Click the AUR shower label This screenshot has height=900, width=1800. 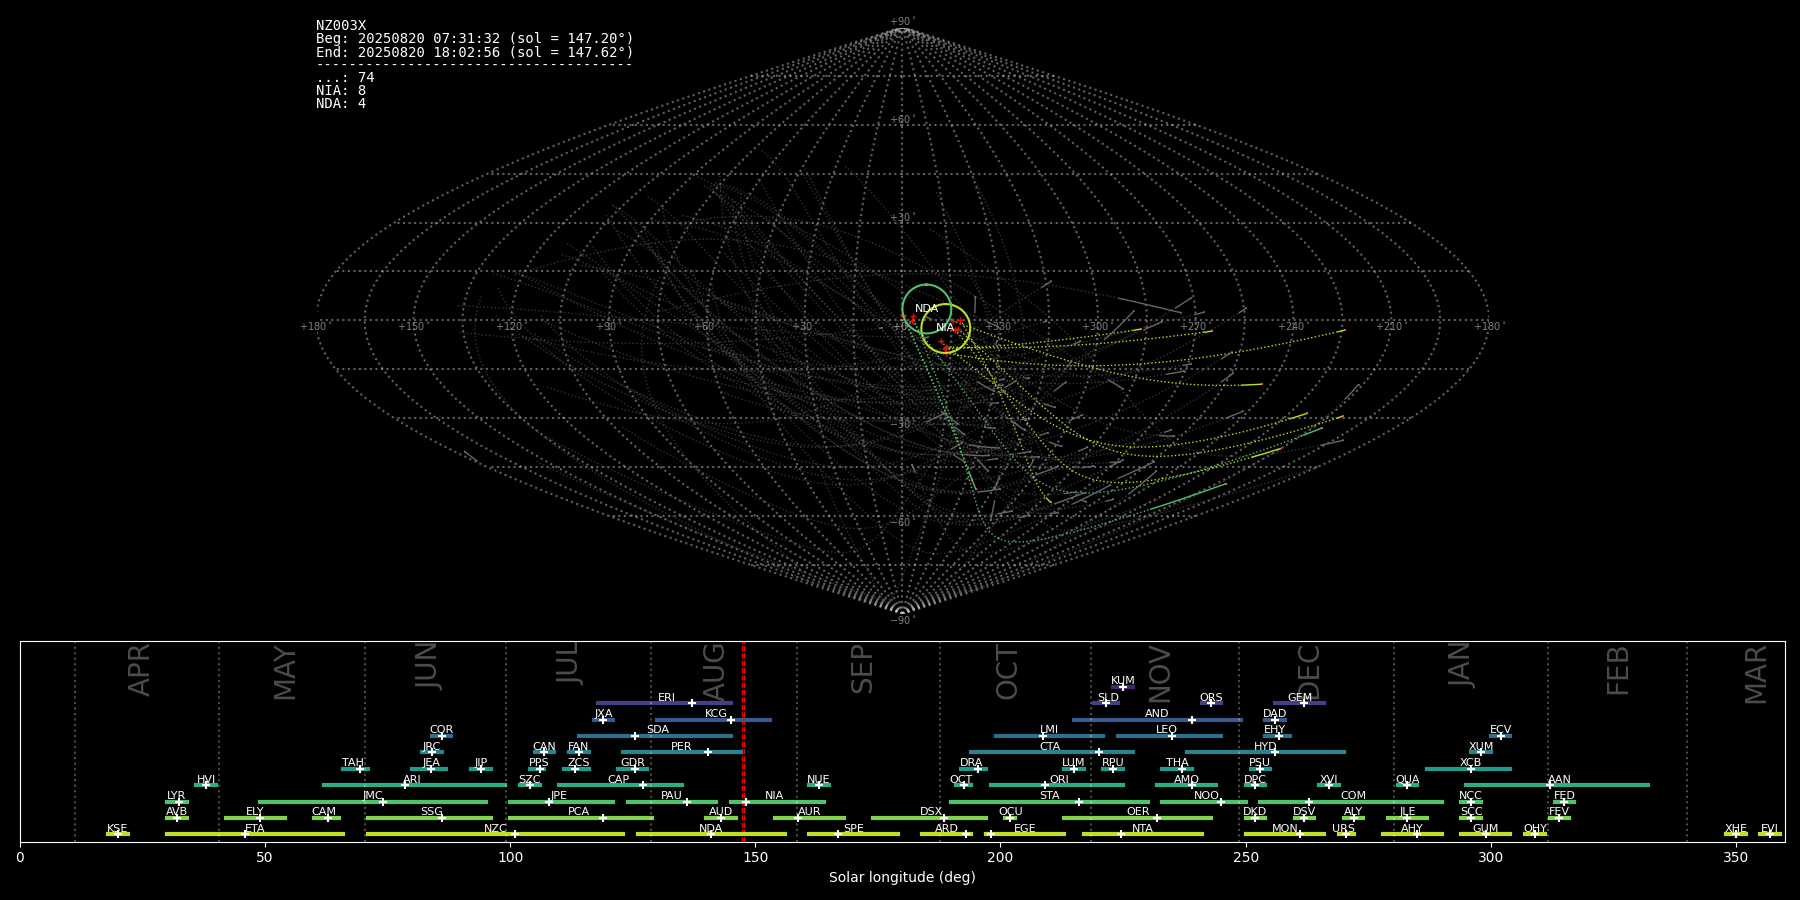tap(809, 812)
